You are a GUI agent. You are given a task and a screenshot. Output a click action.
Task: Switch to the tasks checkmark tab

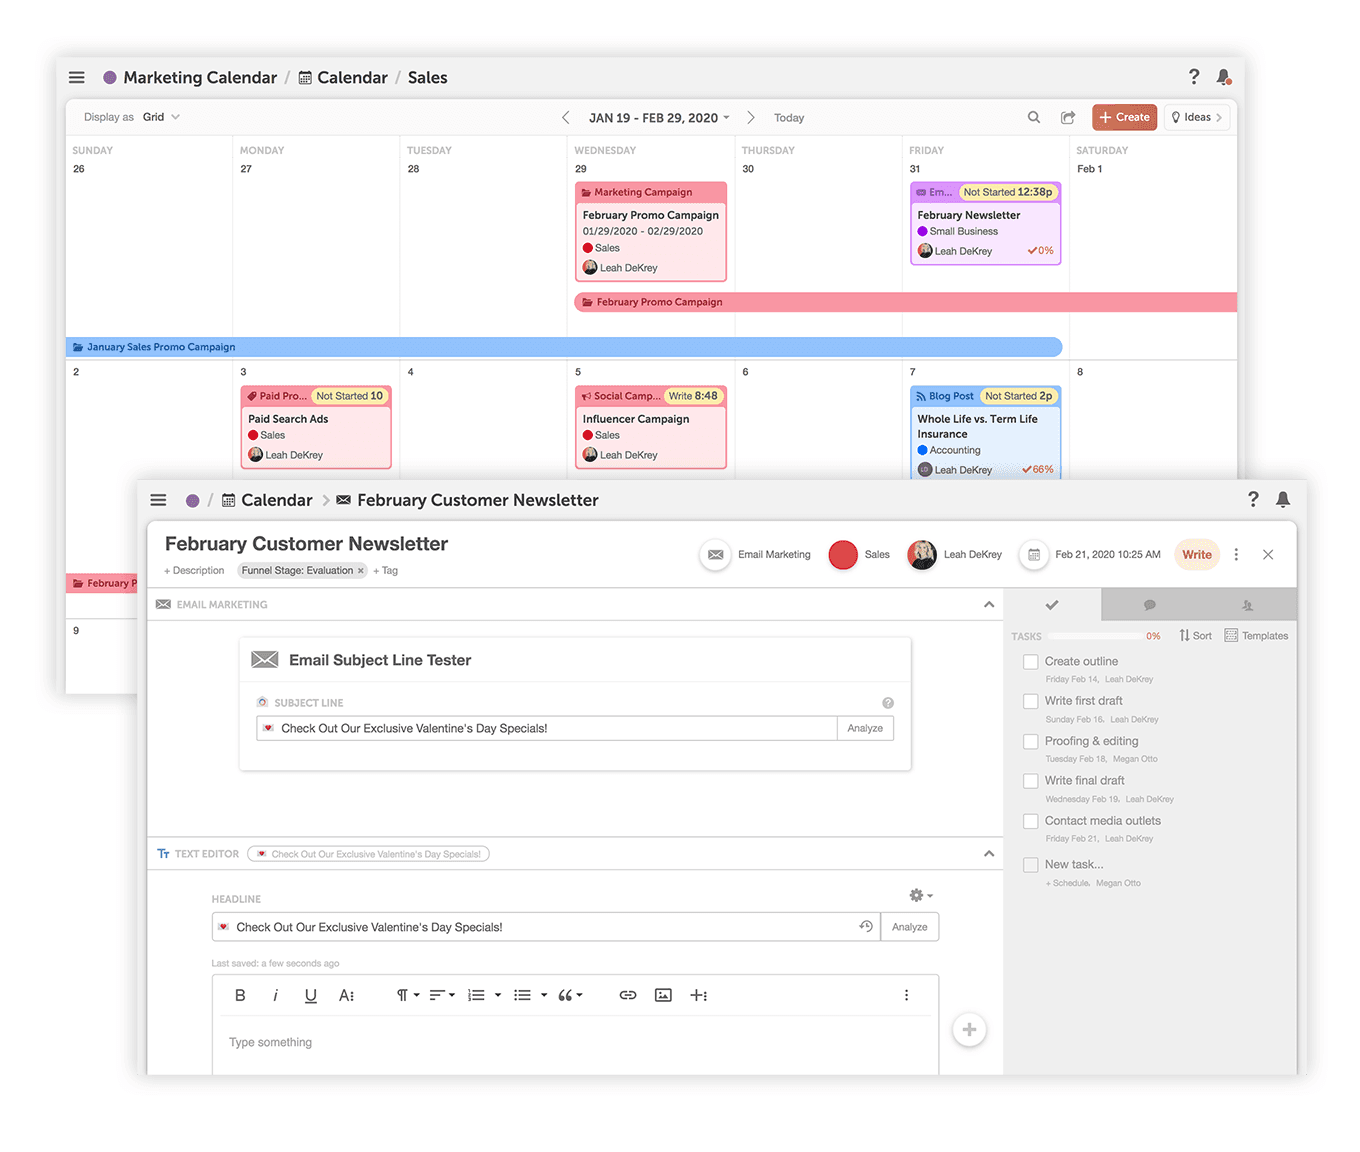click(x=1052, y=605)
